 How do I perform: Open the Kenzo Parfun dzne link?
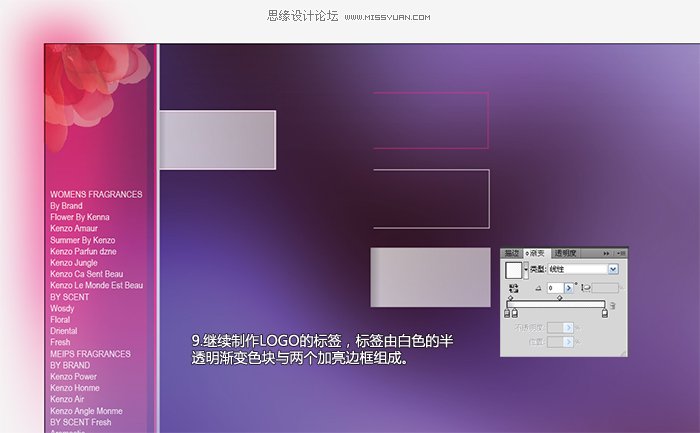83,251
